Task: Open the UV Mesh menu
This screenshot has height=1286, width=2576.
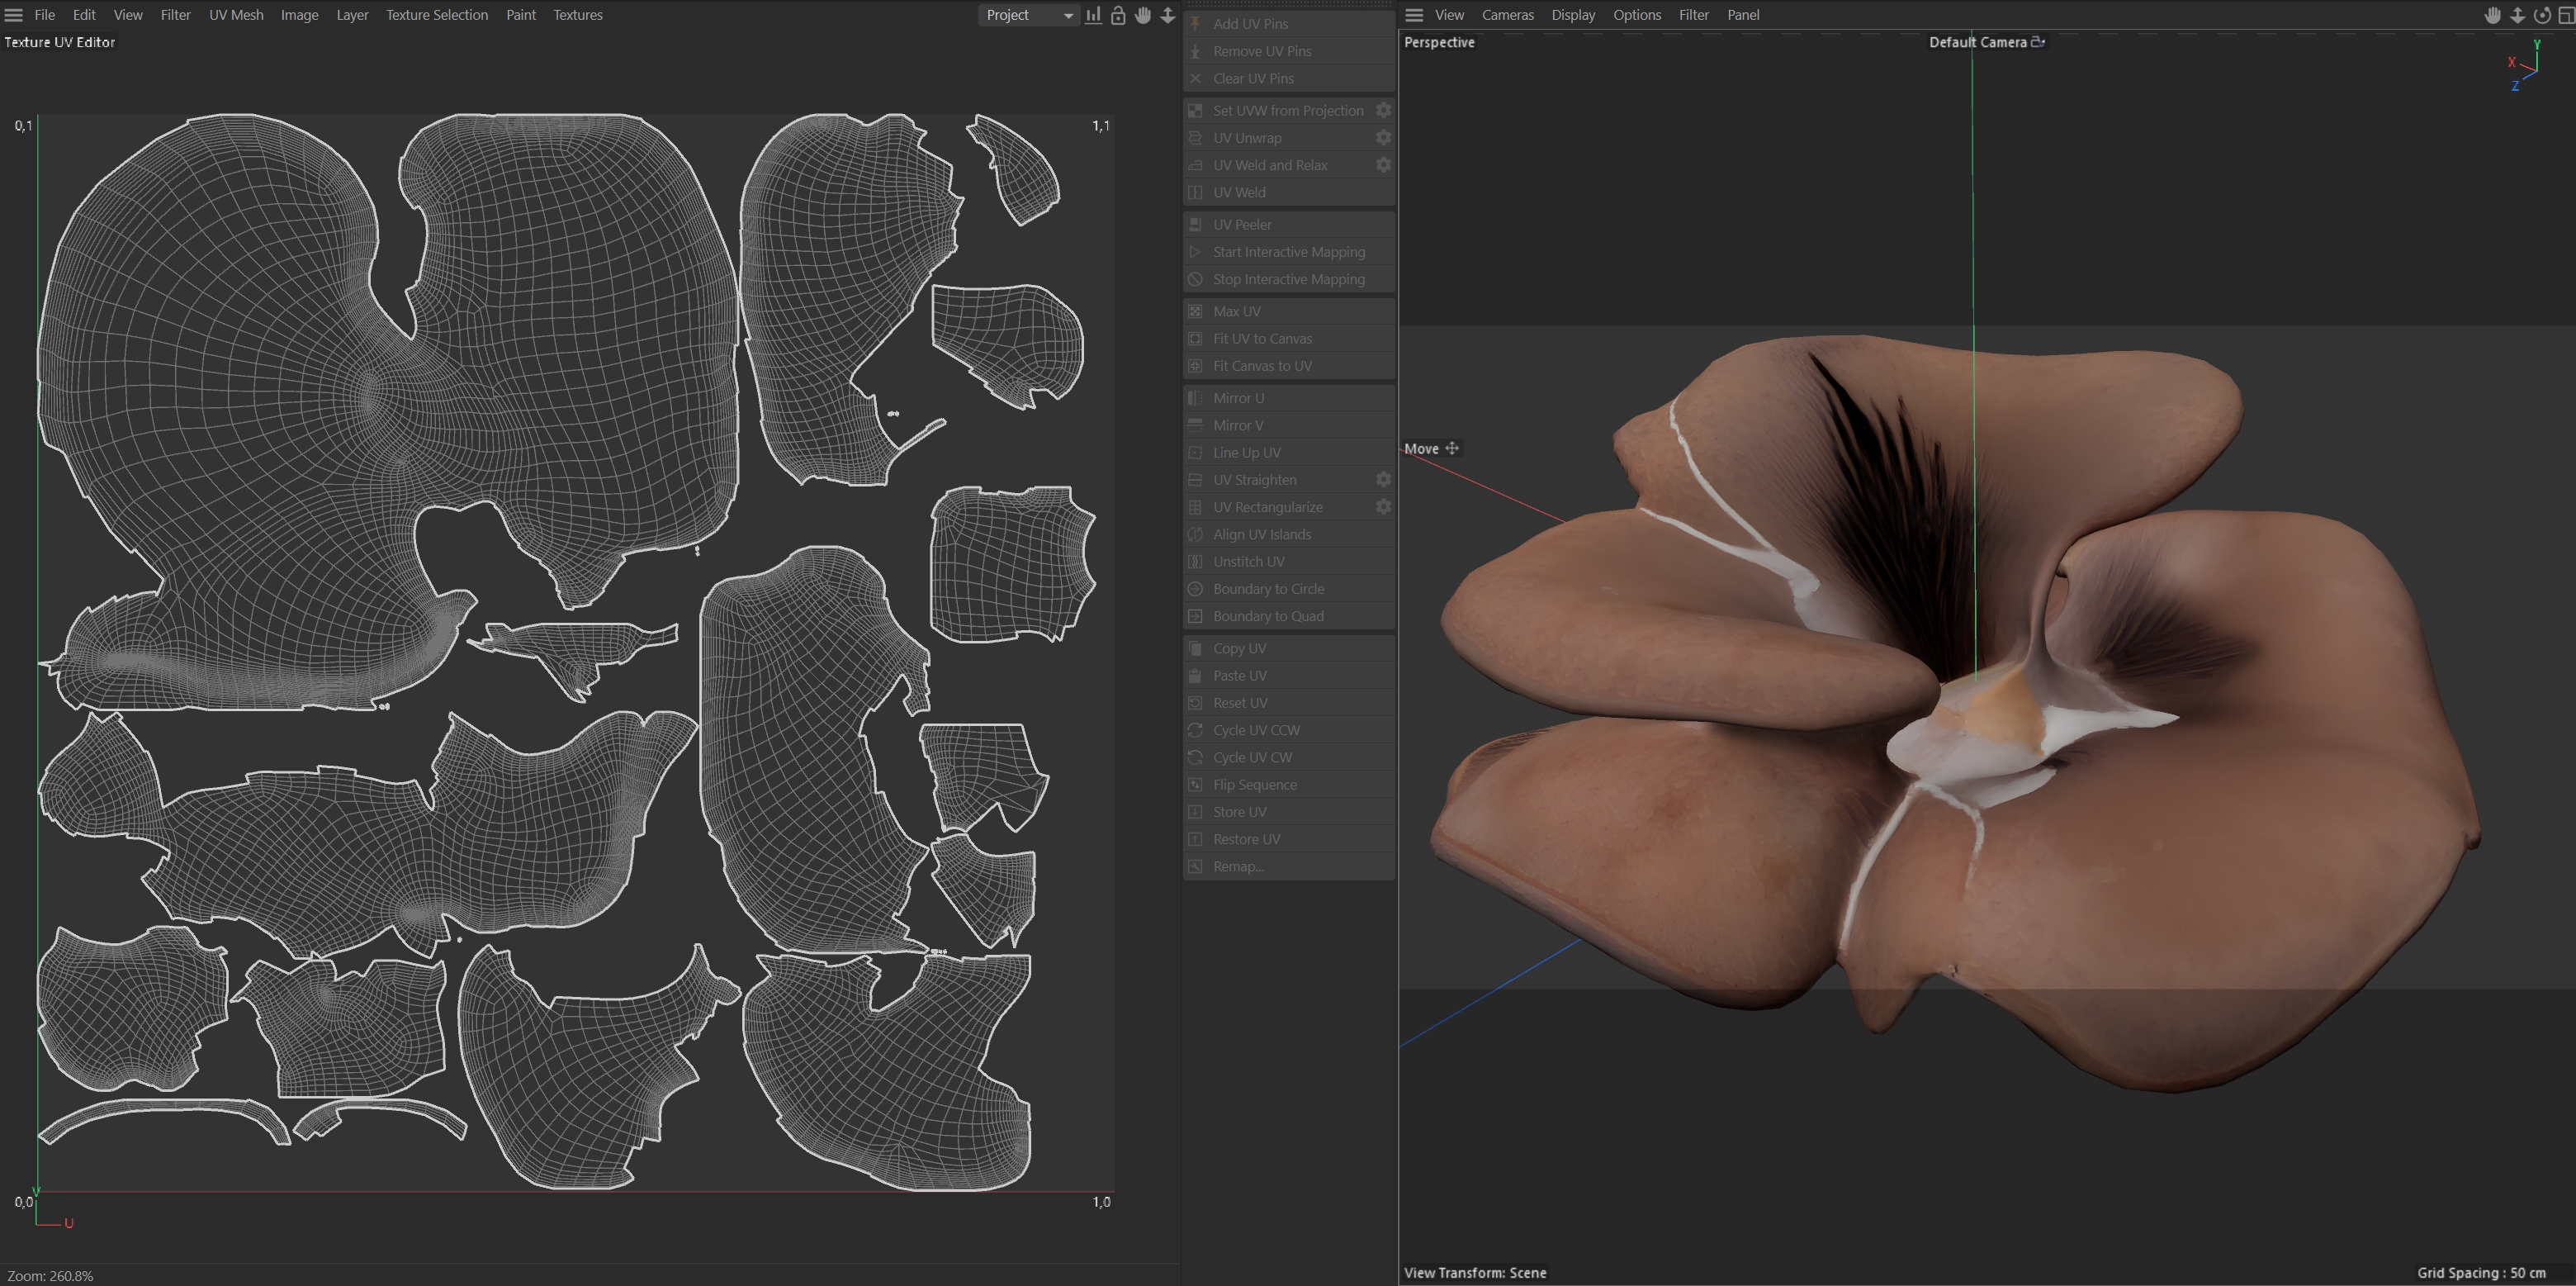Action: pos(236,15)
